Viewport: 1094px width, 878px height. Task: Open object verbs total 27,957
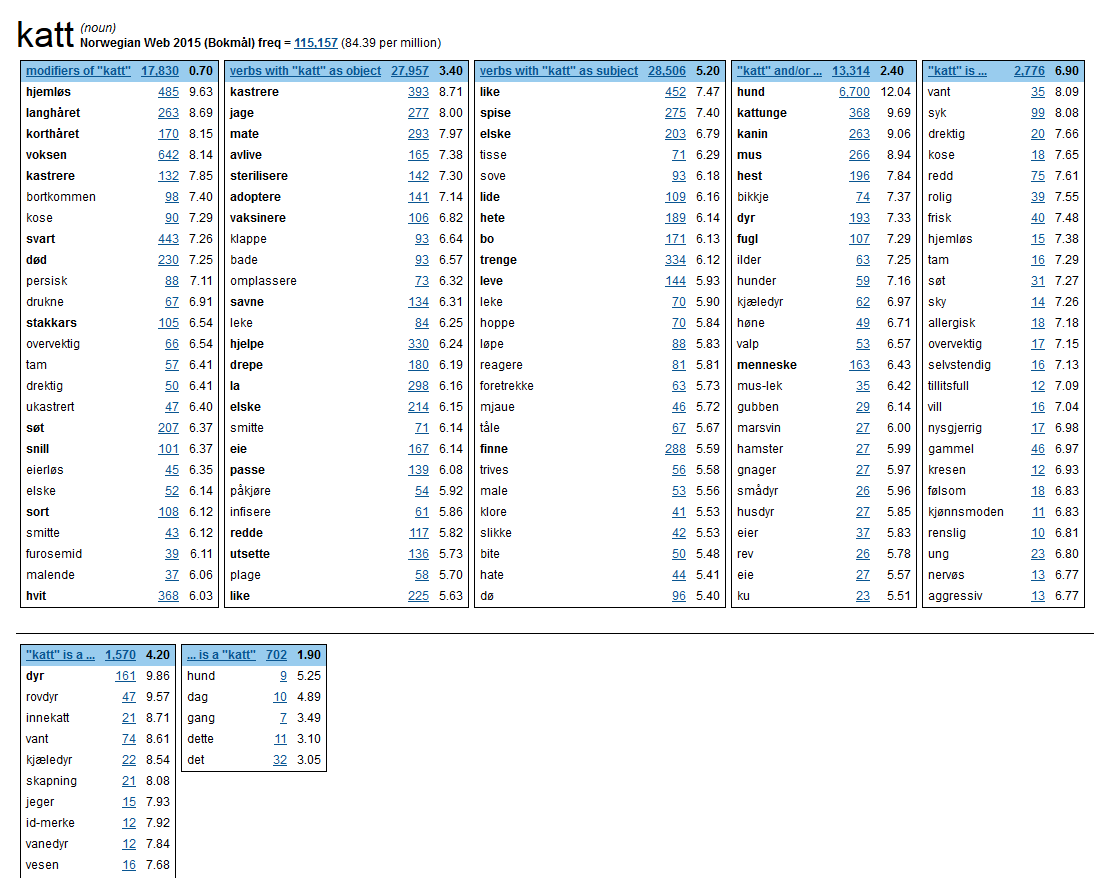410,70
